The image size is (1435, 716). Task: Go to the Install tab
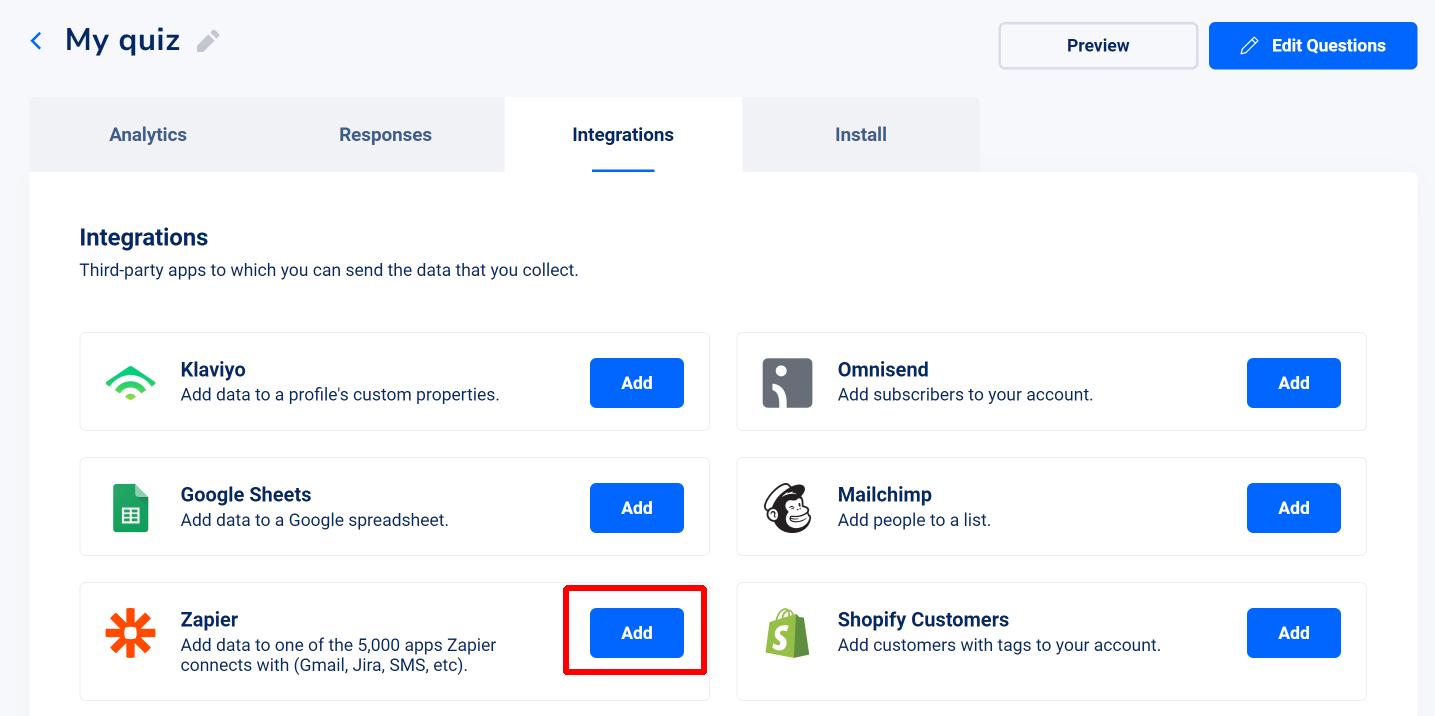pos(861,135)
